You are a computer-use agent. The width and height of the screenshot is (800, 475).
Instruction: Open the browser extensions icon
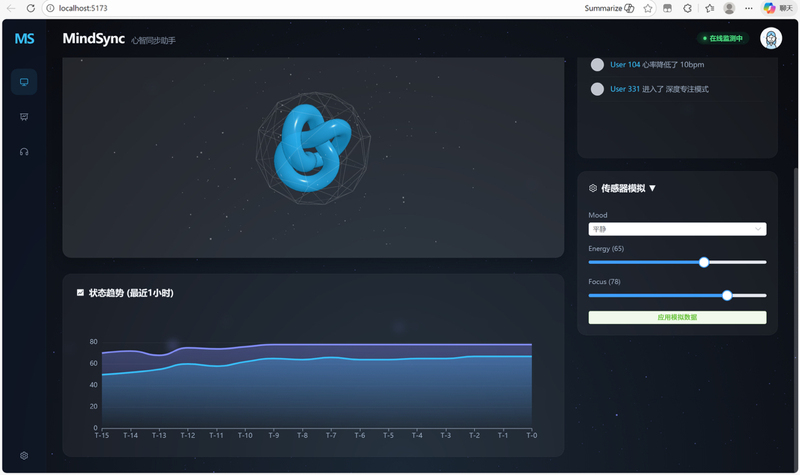[x=687, y=8]
